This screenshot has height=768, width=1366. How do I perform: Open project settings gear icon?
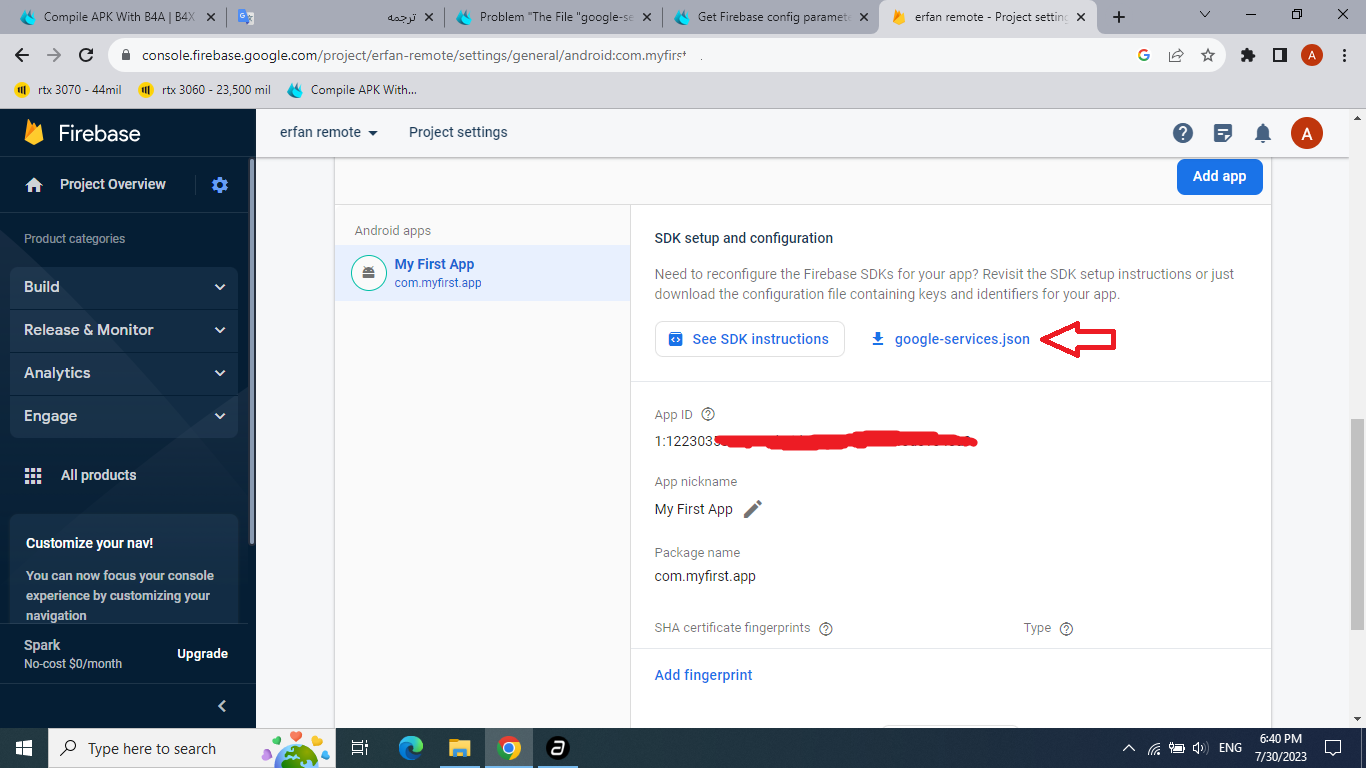[220, 185]
